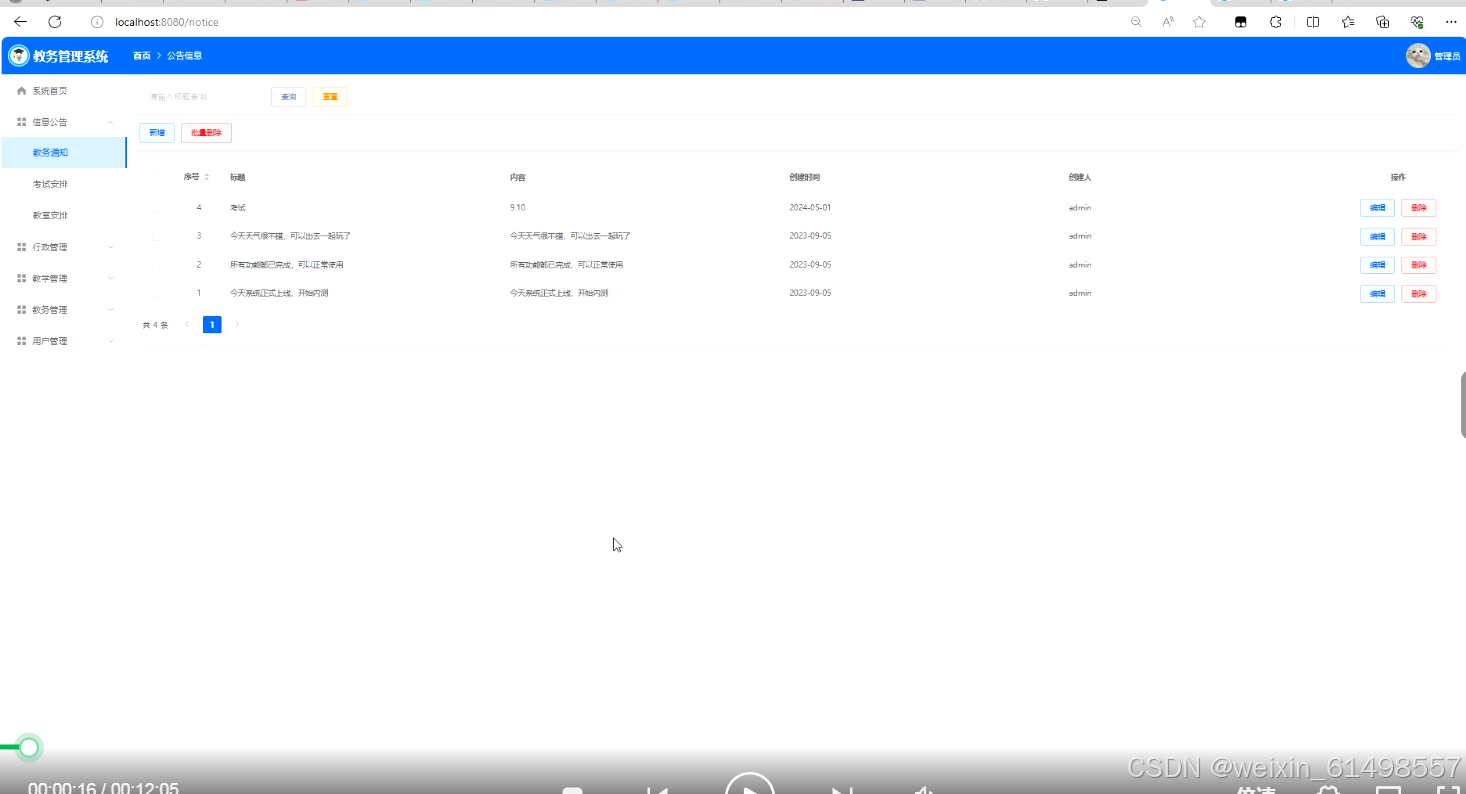Click the 信息公告 grid icon in sidebar
The width and height of the screenshot is (1466, 794).
[21, 121]
